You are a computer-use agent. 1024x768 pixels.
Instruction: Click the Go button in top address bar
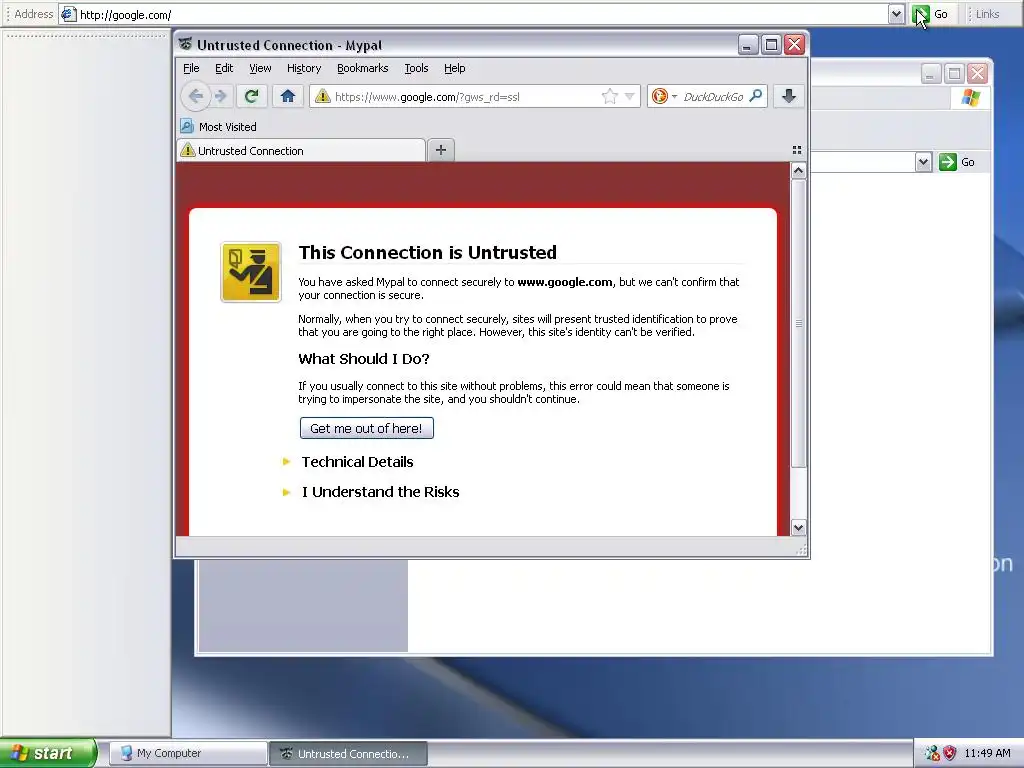pyautogui.click(x=930, y=14)
